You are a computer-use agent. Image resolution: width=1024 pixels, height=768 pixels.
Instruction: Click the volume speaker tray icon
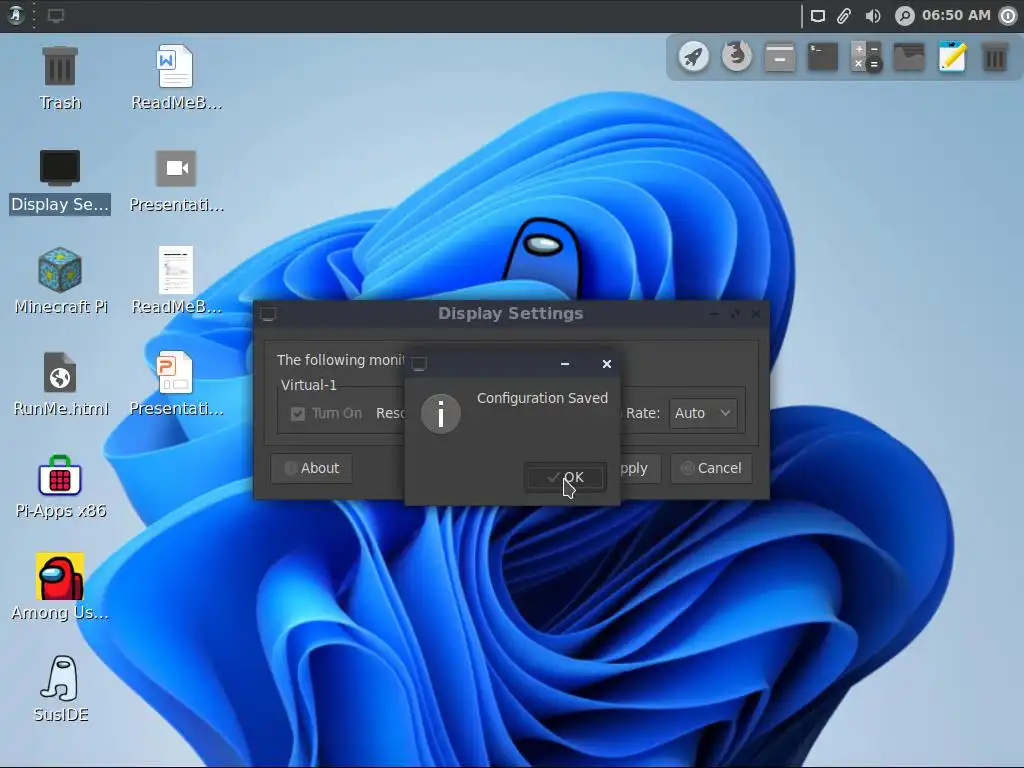point(872,16)
